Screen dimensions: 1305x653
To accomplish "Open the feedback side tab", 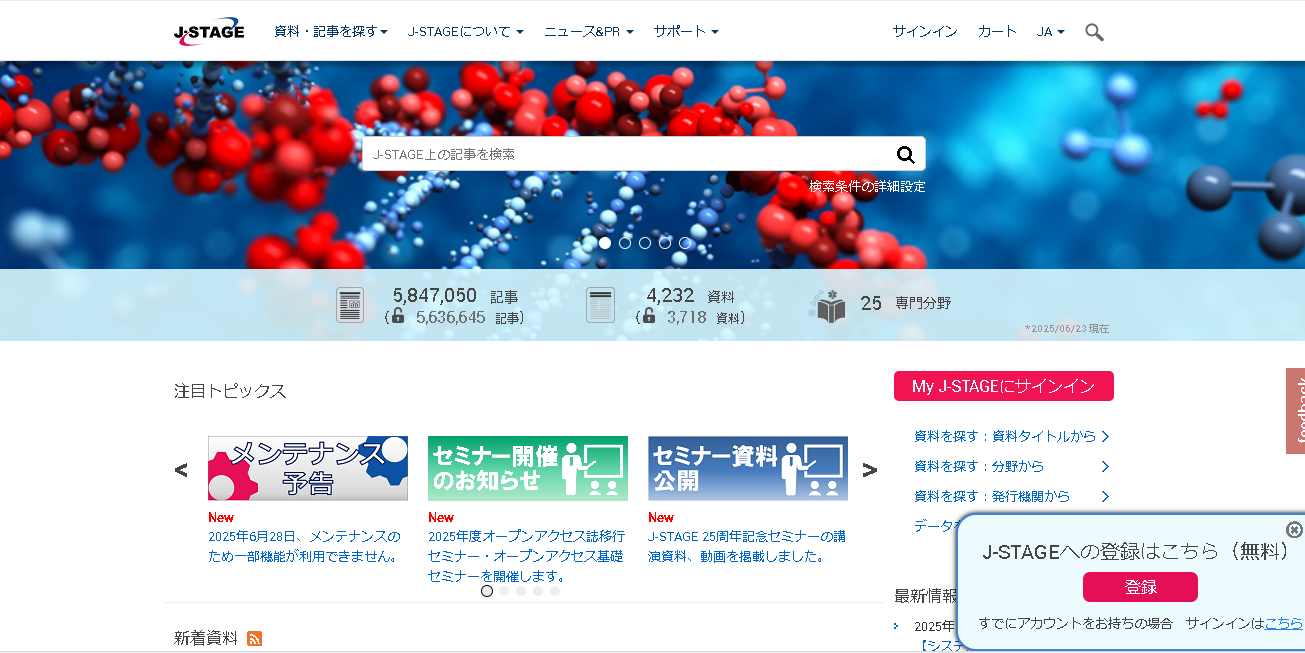I will tap(1295, 410).
